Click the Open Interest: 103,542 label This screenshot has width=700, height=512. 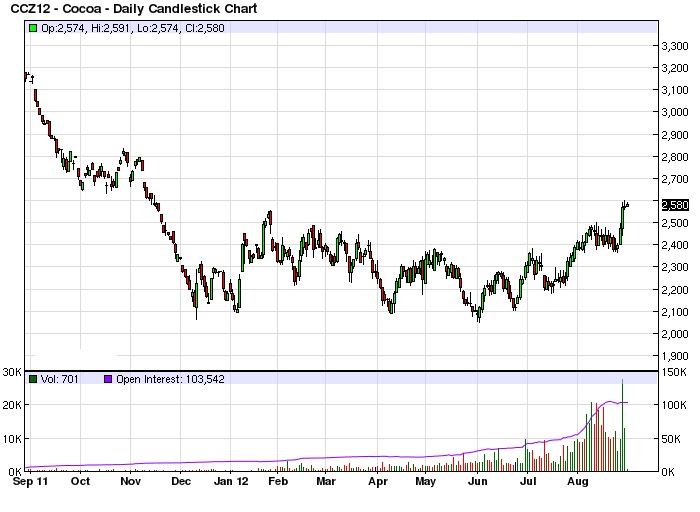[x=170, y=379]
